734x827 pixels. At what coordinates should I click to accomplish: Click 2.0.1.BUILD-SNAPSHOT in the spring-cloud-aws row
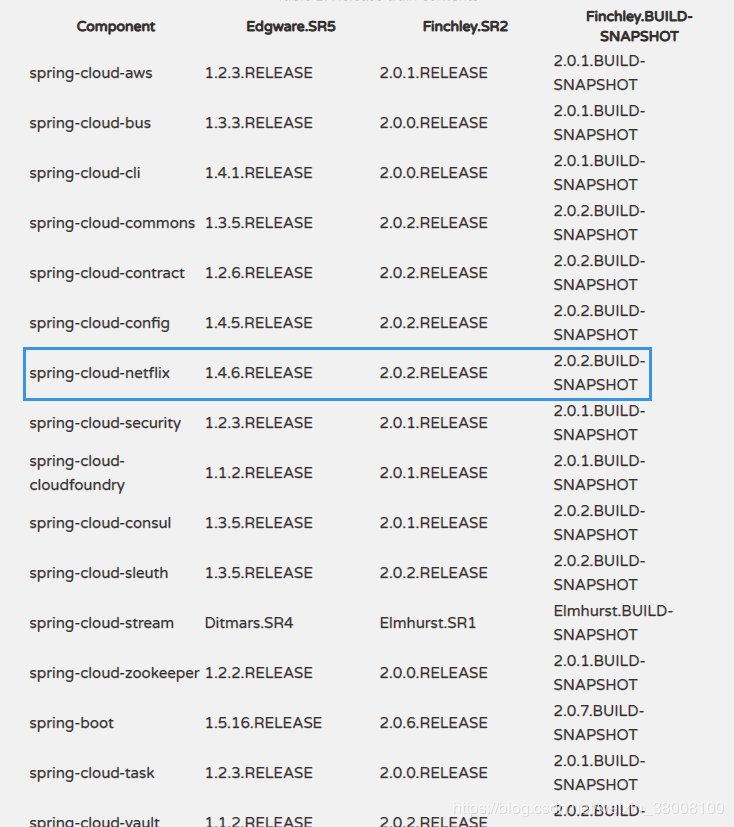[x=599, y=73]
